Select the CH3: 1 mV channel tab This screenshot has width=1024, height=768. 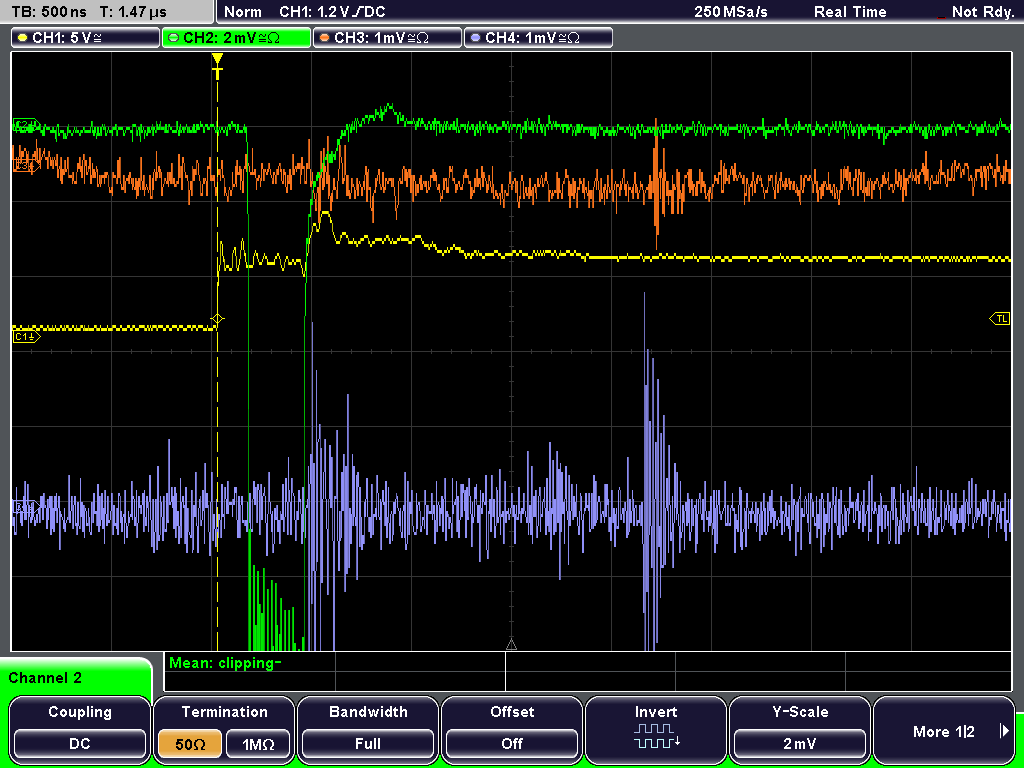click(387, 38)
